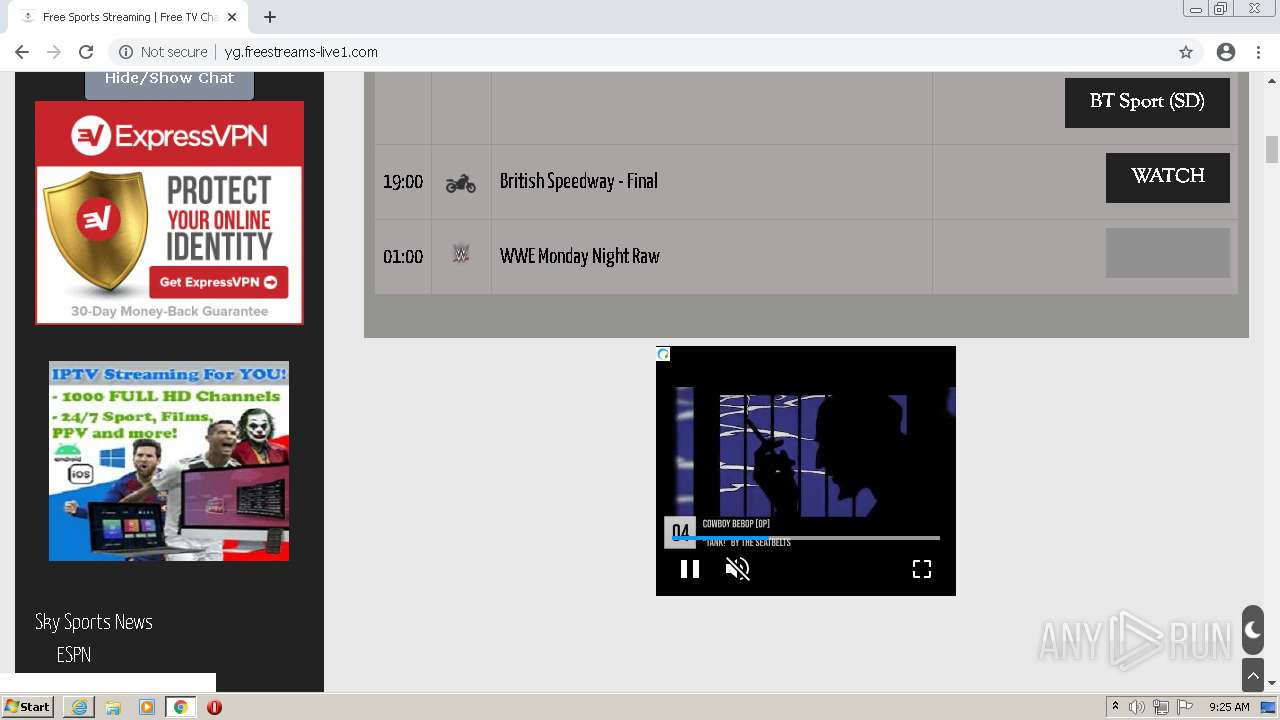Select British Speedway - Final event text
The width and height of the screenshot is (1280, 720).
tap(579, 181)
